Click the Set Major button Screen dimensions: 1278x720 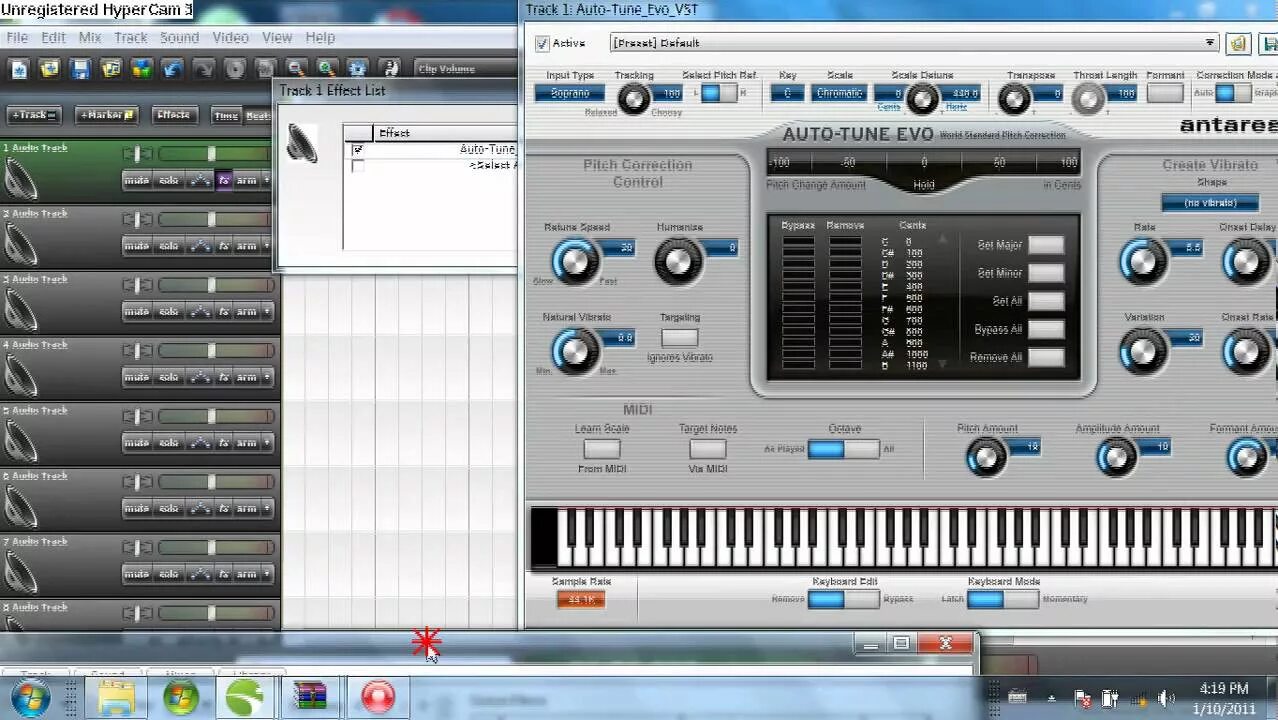point(1046,245)
